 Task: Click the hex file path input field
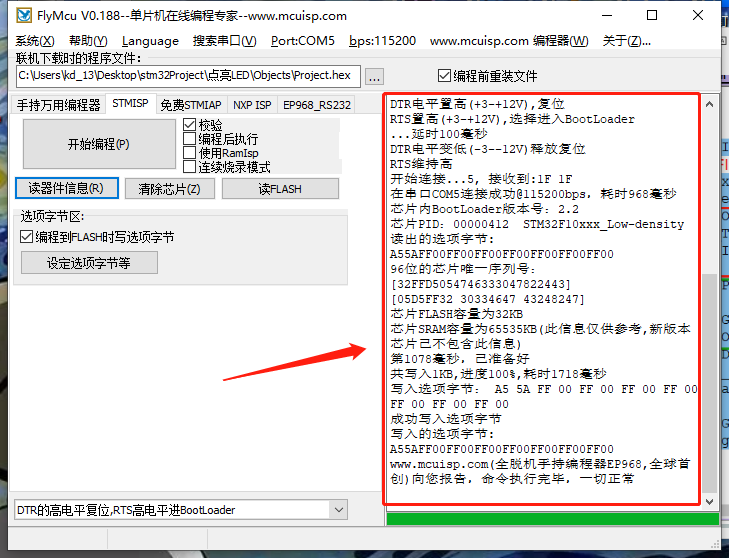(187, 76)
